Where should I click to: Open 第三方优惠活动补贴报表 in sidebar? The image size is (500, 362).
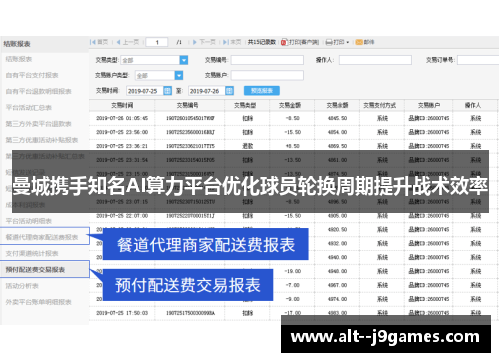coord(42,140)
